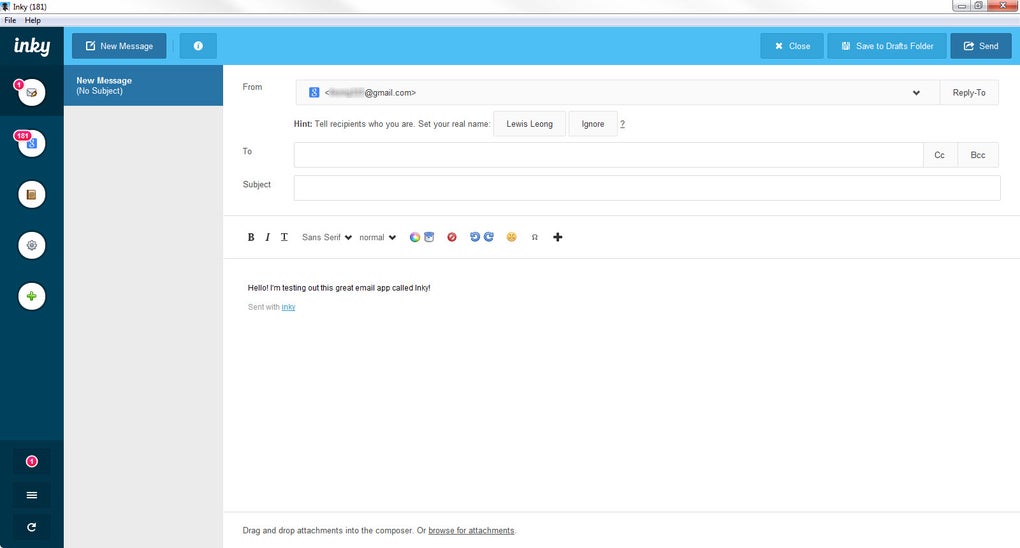Screen dimensions: 1020x548
Task: Show the Bcc field
Action: pyautogui.click(x=978, y=155)
